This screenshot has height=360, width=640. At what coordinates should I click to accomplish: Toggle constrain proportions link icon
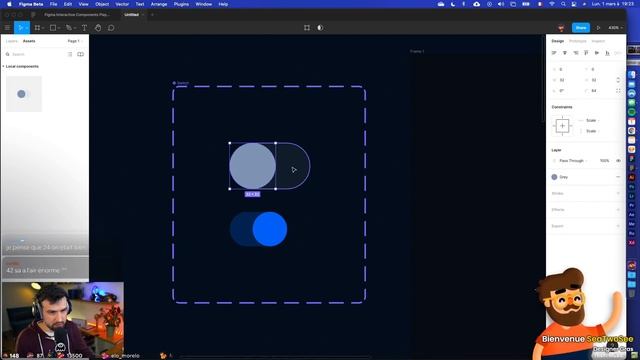[x=618, y=80]
